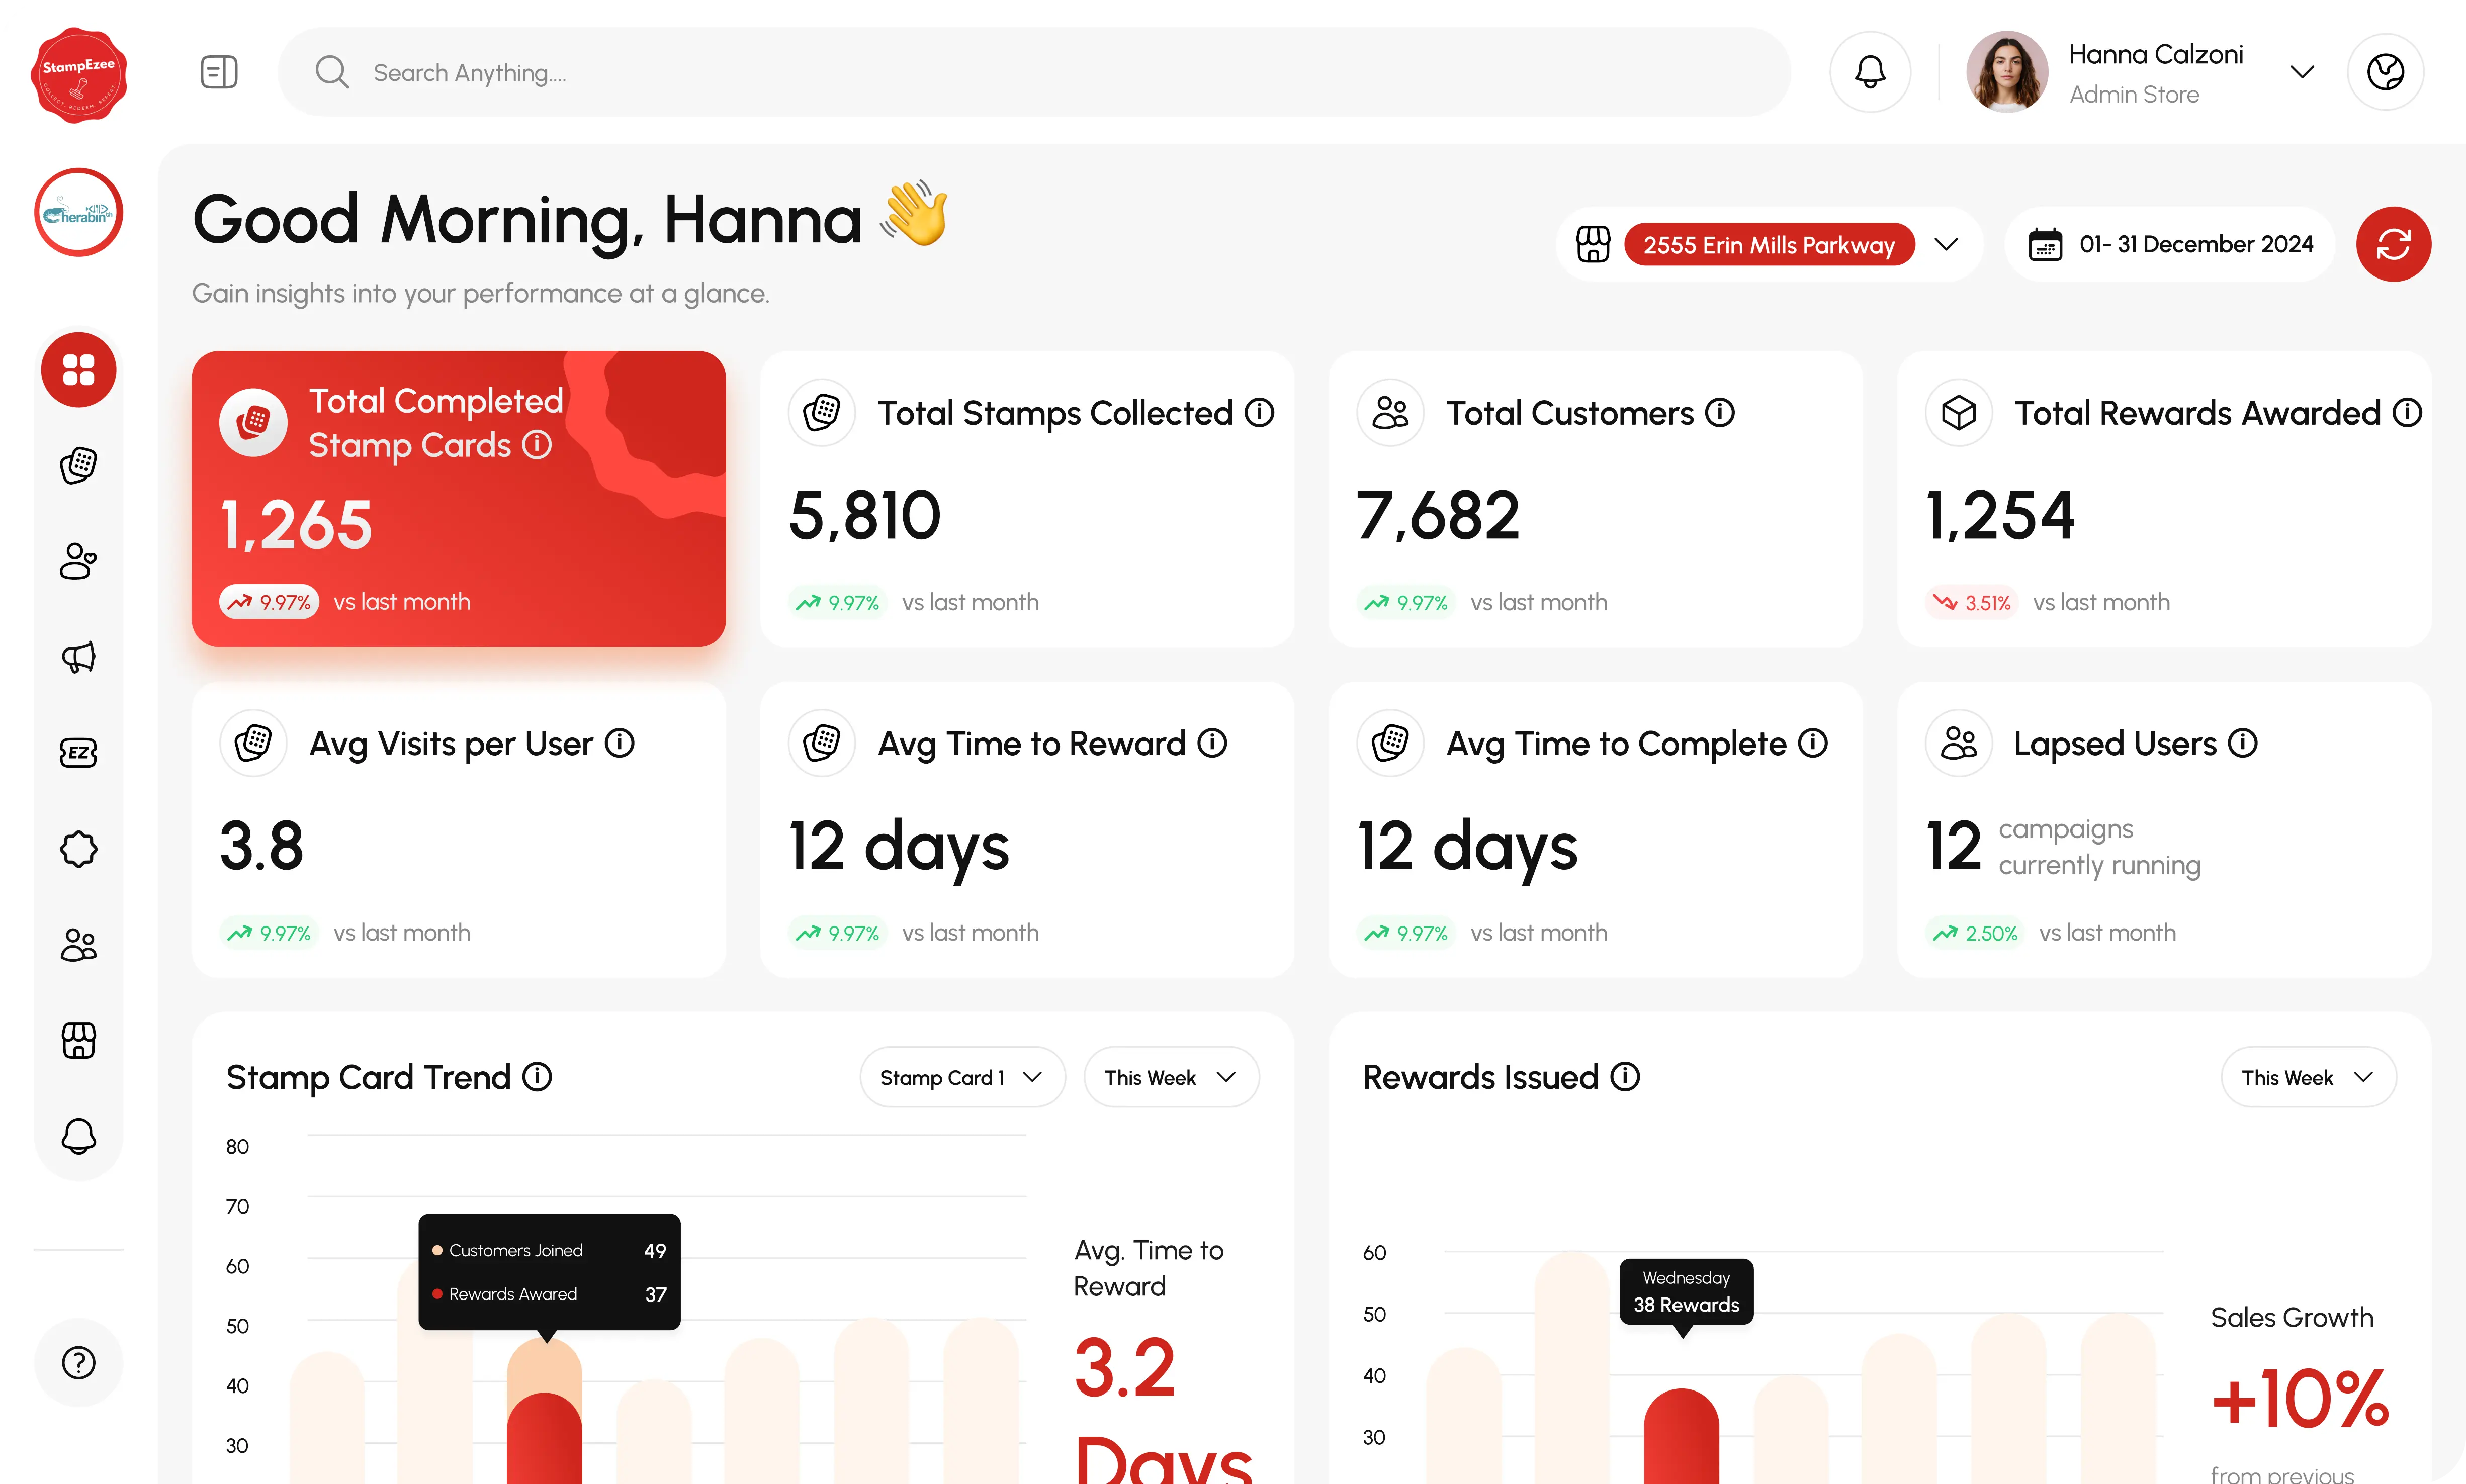
Task: Click the help question mark icon
Action: click(78, 1362)
